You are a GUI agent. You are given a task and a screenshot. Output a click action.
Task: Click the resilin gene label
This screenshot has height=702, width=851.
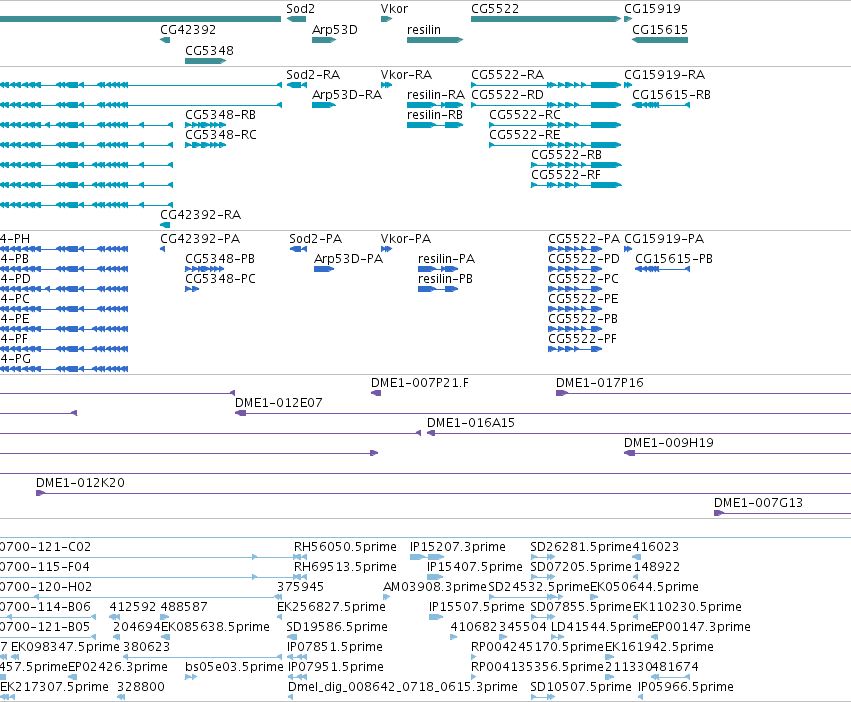pos(424,30)
